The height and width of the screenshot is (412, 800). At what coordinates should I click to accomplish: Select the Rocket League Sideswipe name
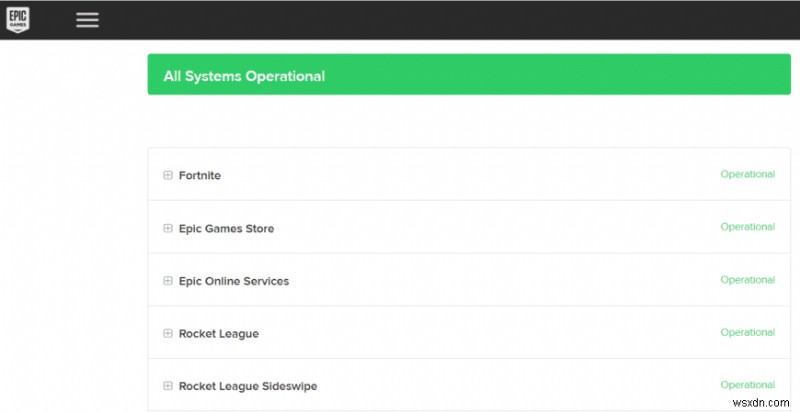coord(247,387)
